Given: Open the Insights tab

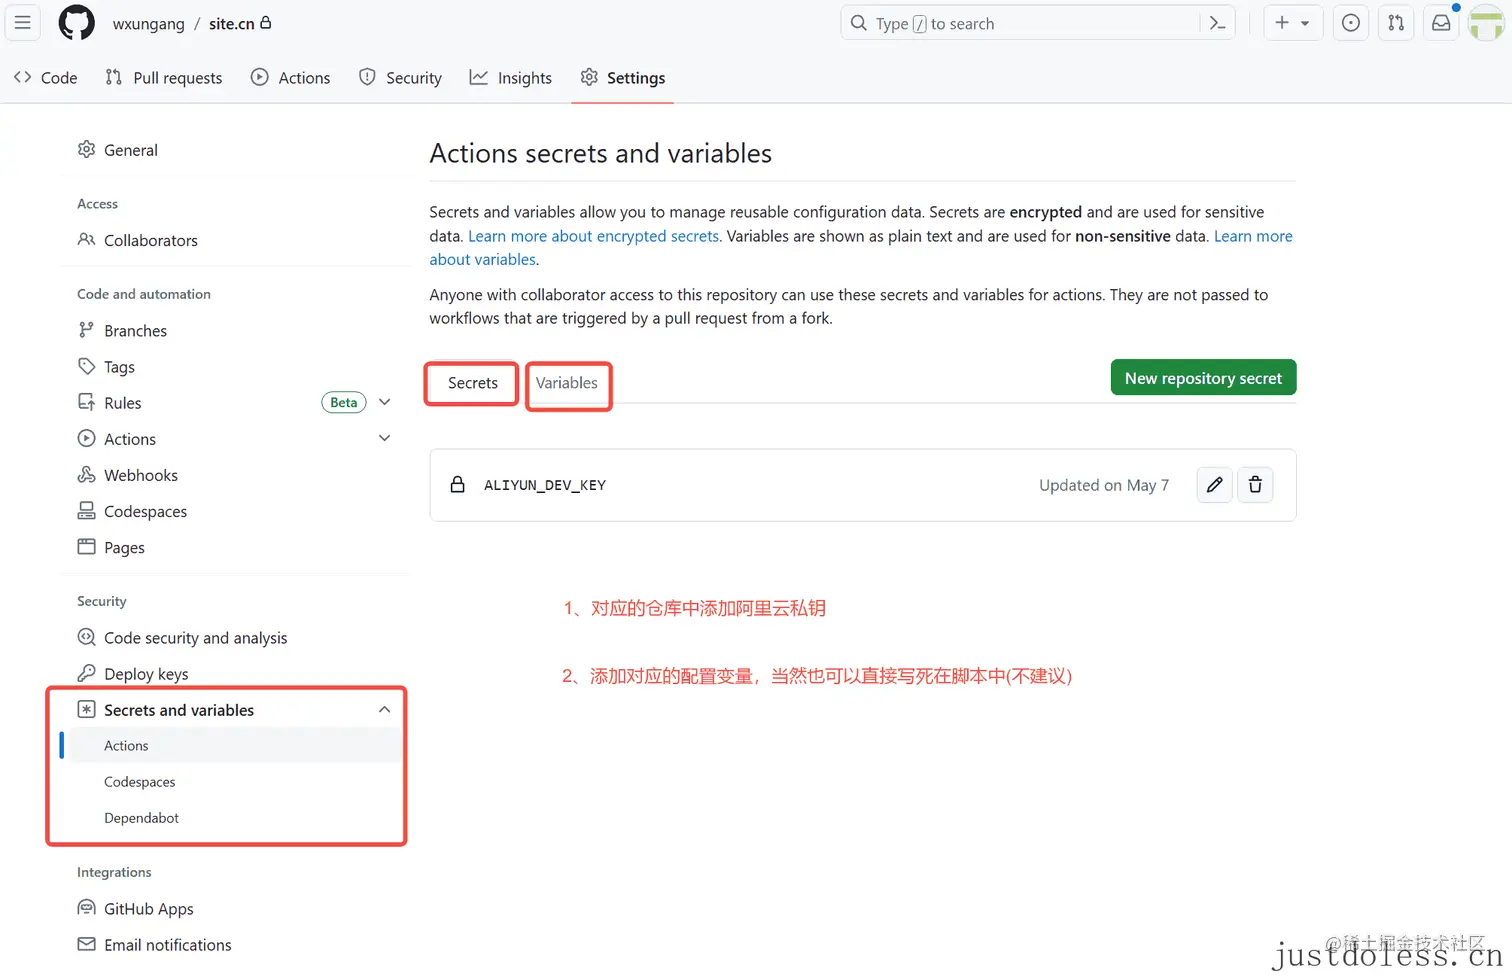Looking at the screenshot, I should click(x=511, y=77).
